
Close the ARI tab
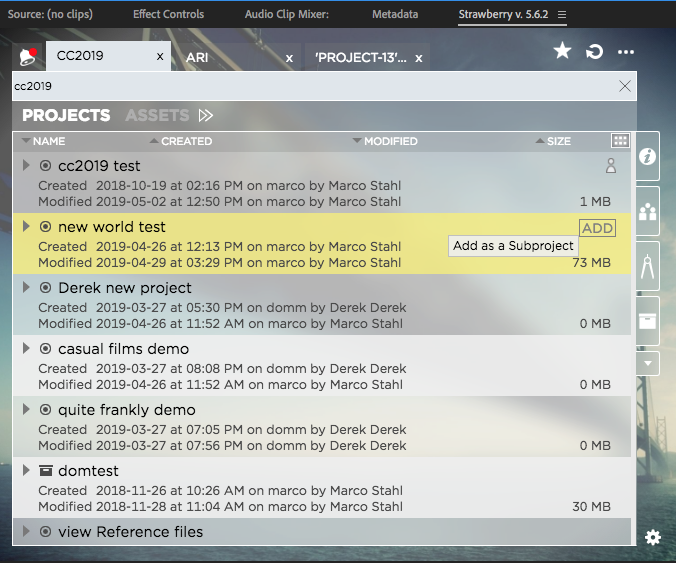[x=289, y=58]
